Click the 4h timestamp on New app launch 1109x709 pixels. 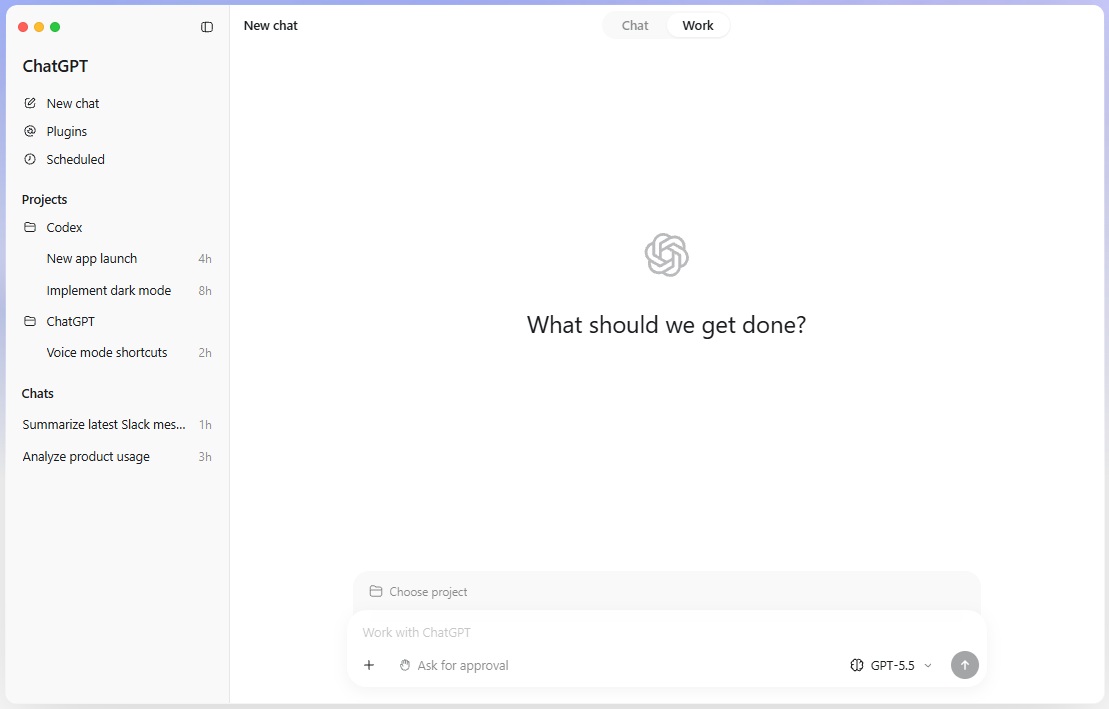(204, 259)
